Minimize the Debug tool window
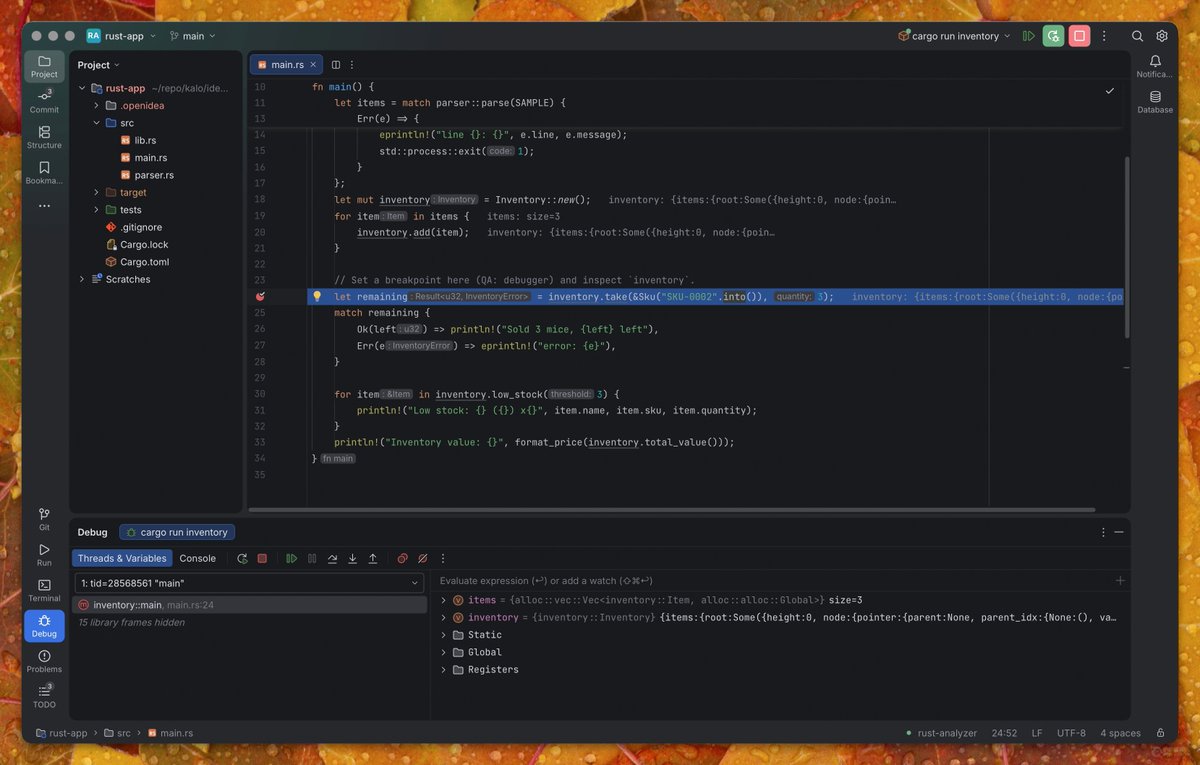The width and height of the screenshot is (1200, 765). tap(1119, 532)
